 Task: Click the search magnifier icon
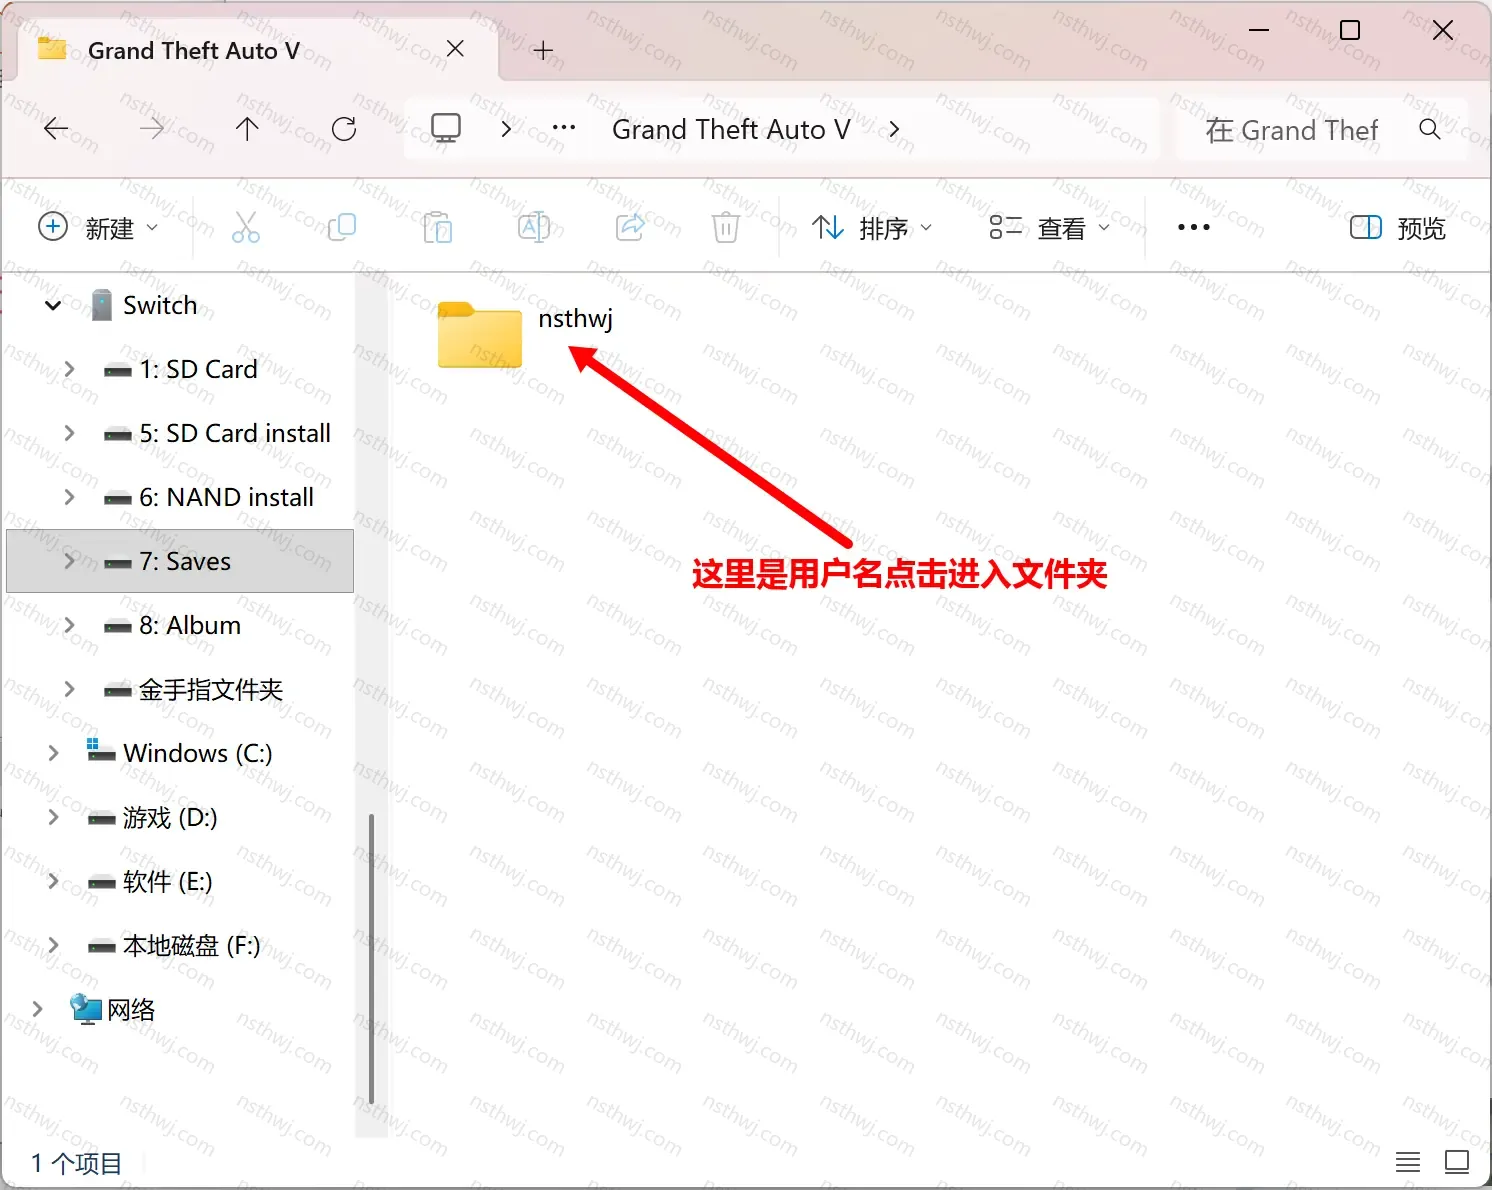click(1430, 129)
